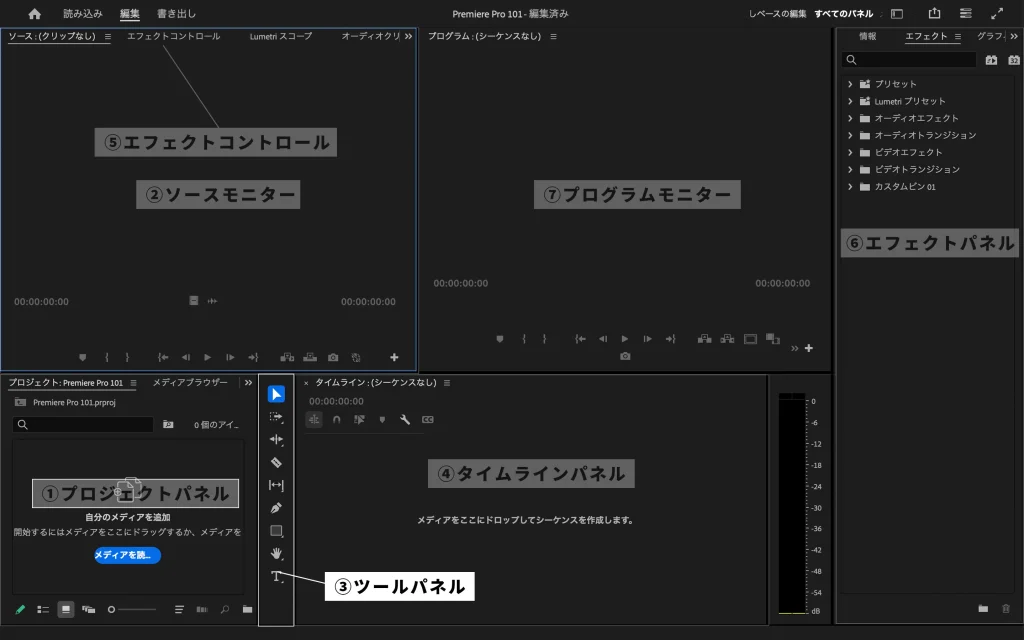Click the blue メディアを読み込み button
Screen dimensions: 1024x640
tap(125, 555)
